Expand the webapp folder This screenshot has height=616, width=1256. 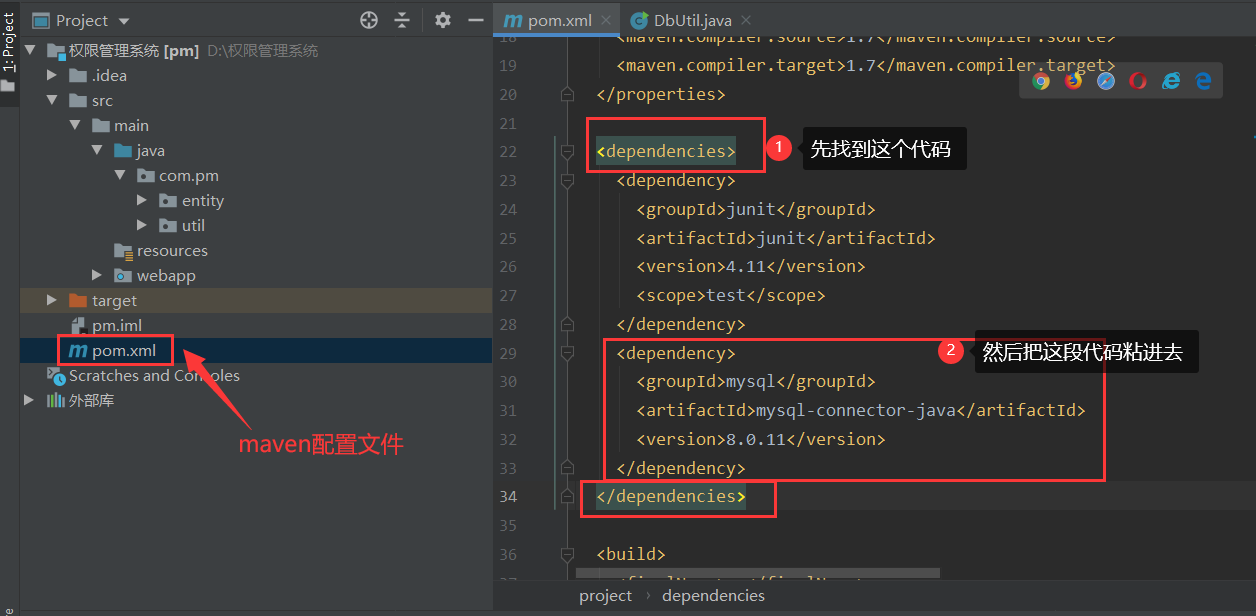(97, 275)
